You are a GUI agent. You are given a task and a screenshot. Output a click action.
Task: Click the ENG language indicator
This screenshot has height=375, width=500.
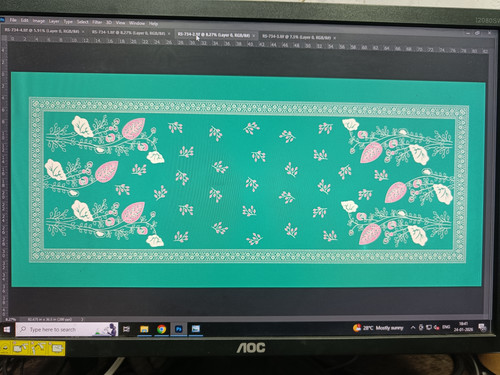(446, 327)
